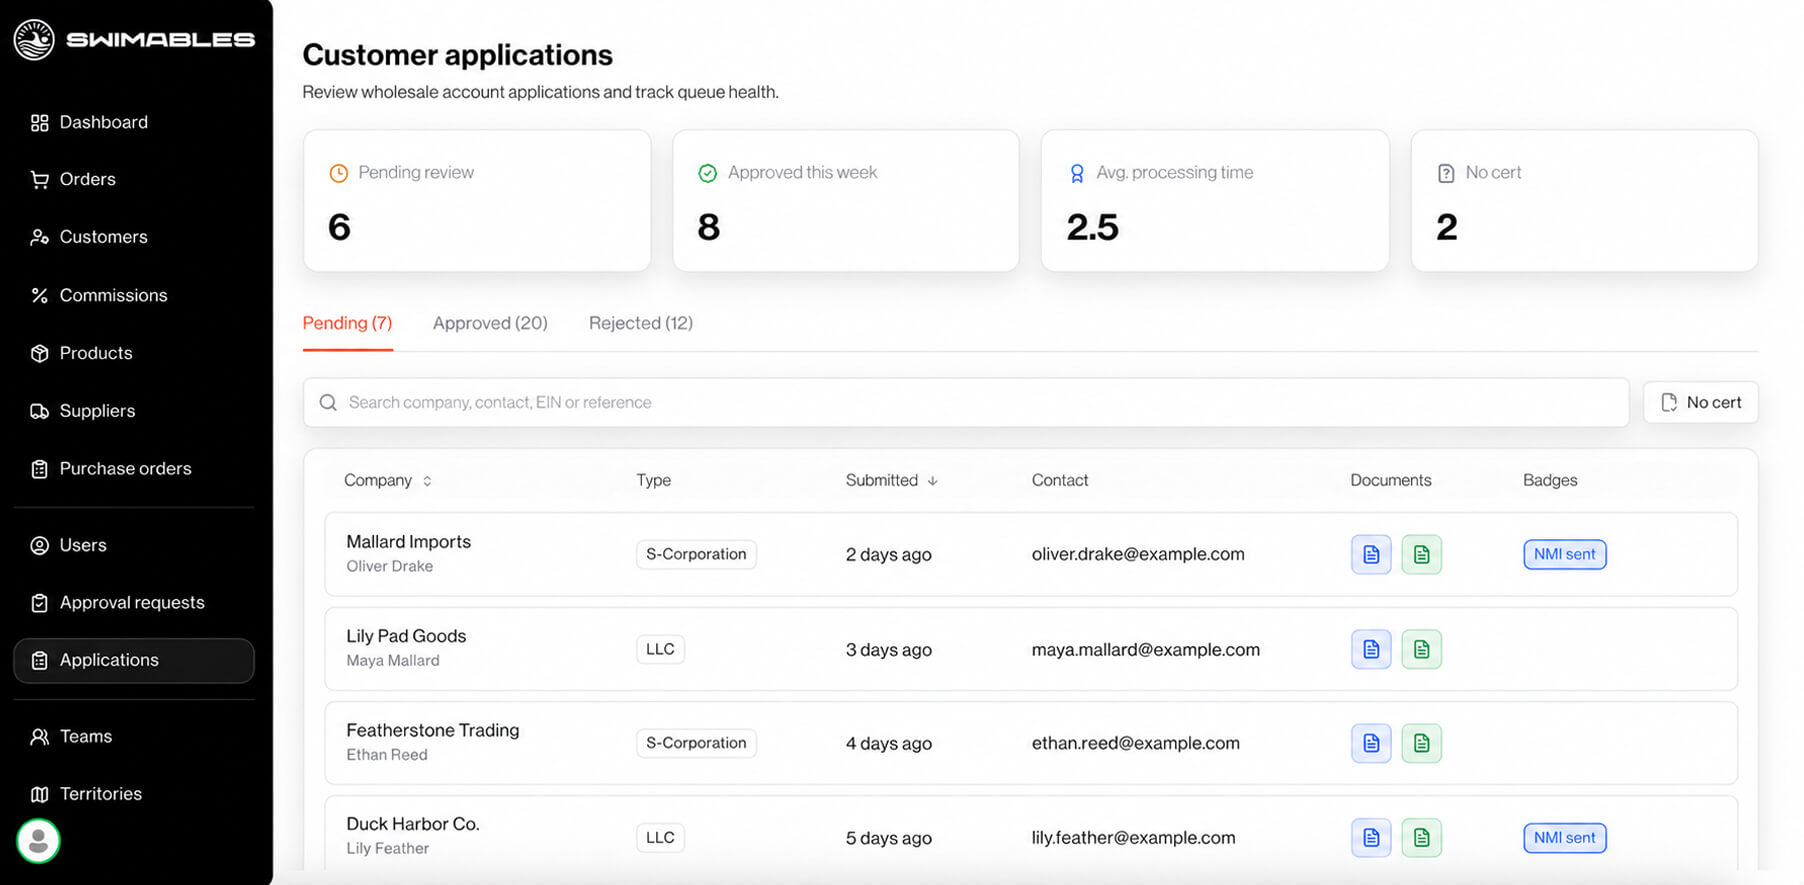Image resolution: width=1804 pixels, height=885 pixels.
Task: Toggle the No cert filter
Action: (1700, 402)
